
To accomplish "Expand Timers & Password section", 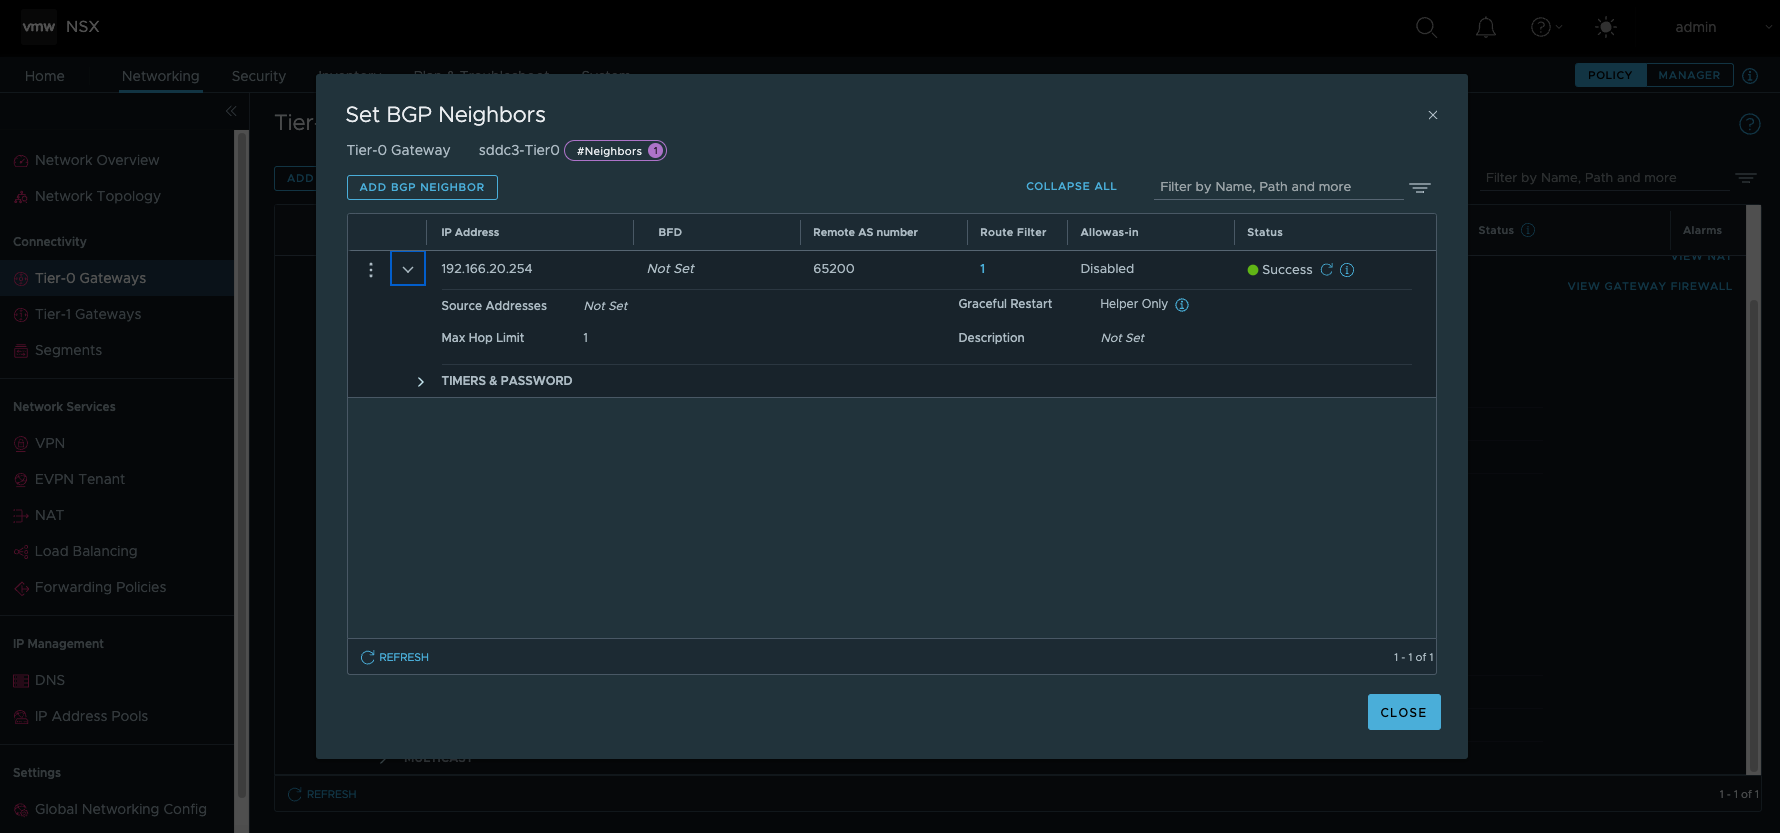I will pos(421,382).
